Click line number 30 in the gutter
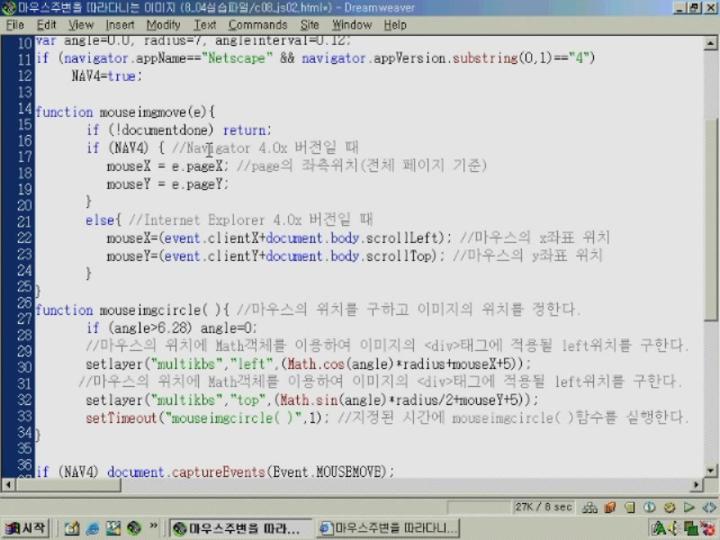This screenshot has height=540, width=720. pos(25,367)
